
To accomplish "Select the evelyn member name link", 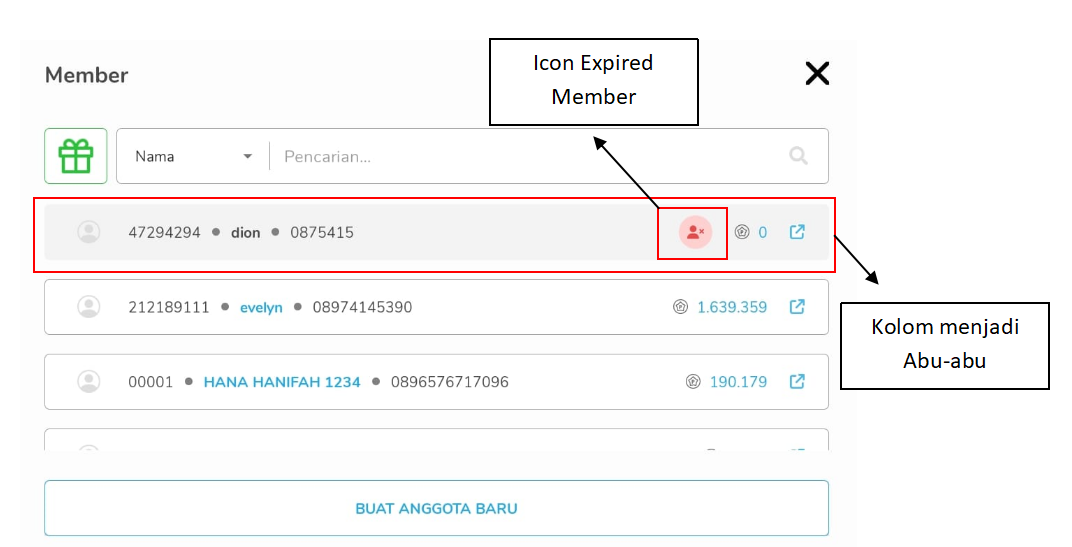I will coord(261,308).
